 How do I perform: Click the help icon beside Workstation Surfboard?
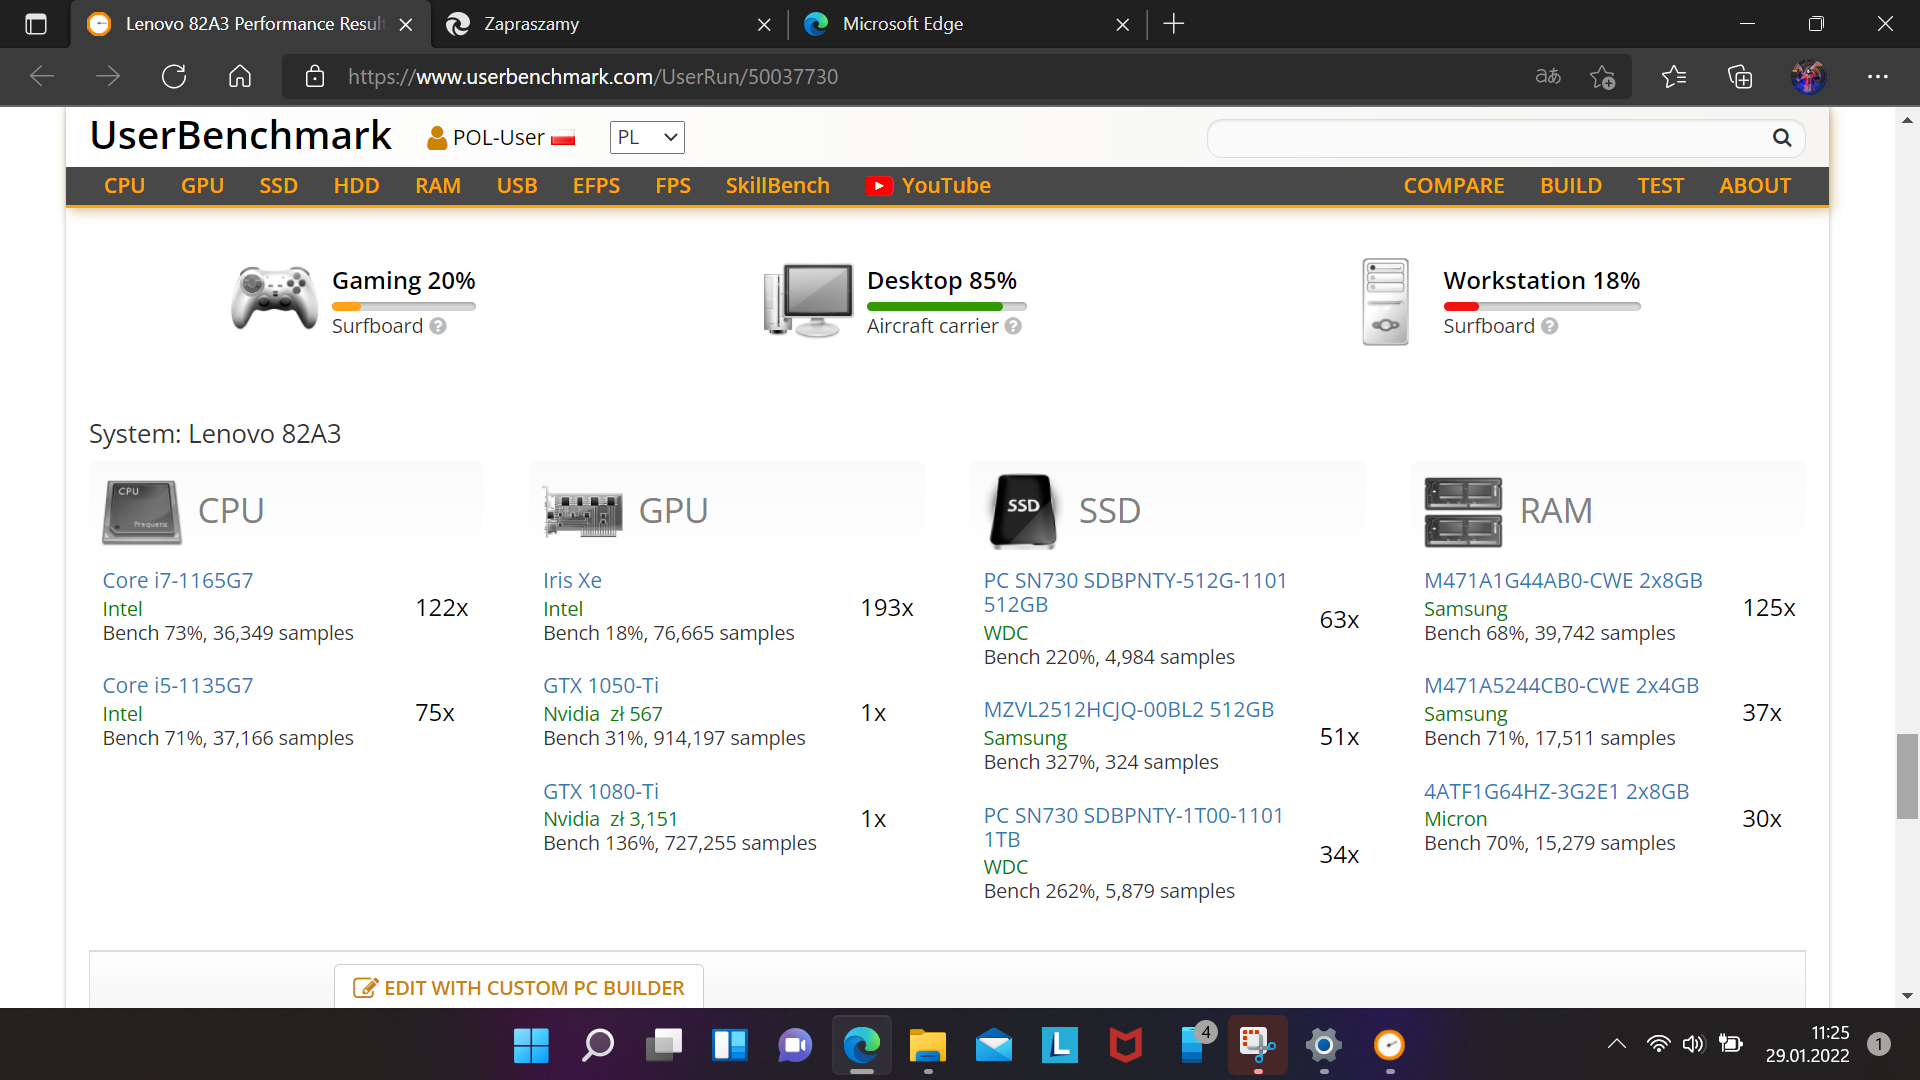[x=1549, y=326]
